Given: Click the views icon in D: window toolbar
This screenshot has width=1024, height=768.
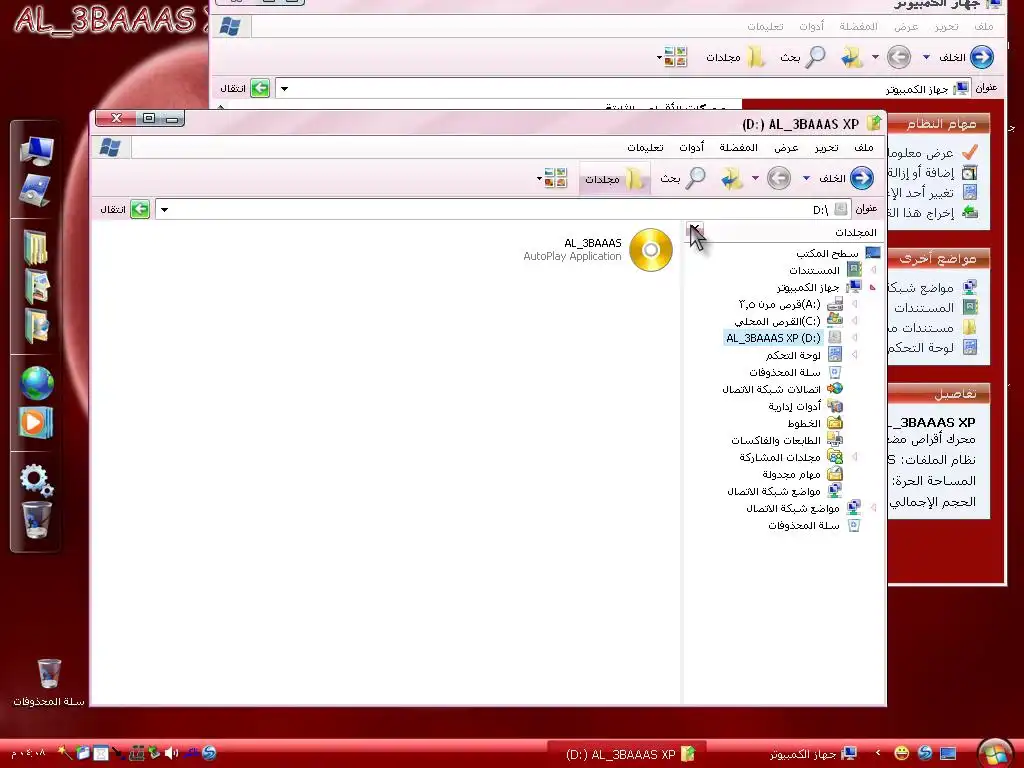Looking at the screenshot, I should tap(556, 178).
